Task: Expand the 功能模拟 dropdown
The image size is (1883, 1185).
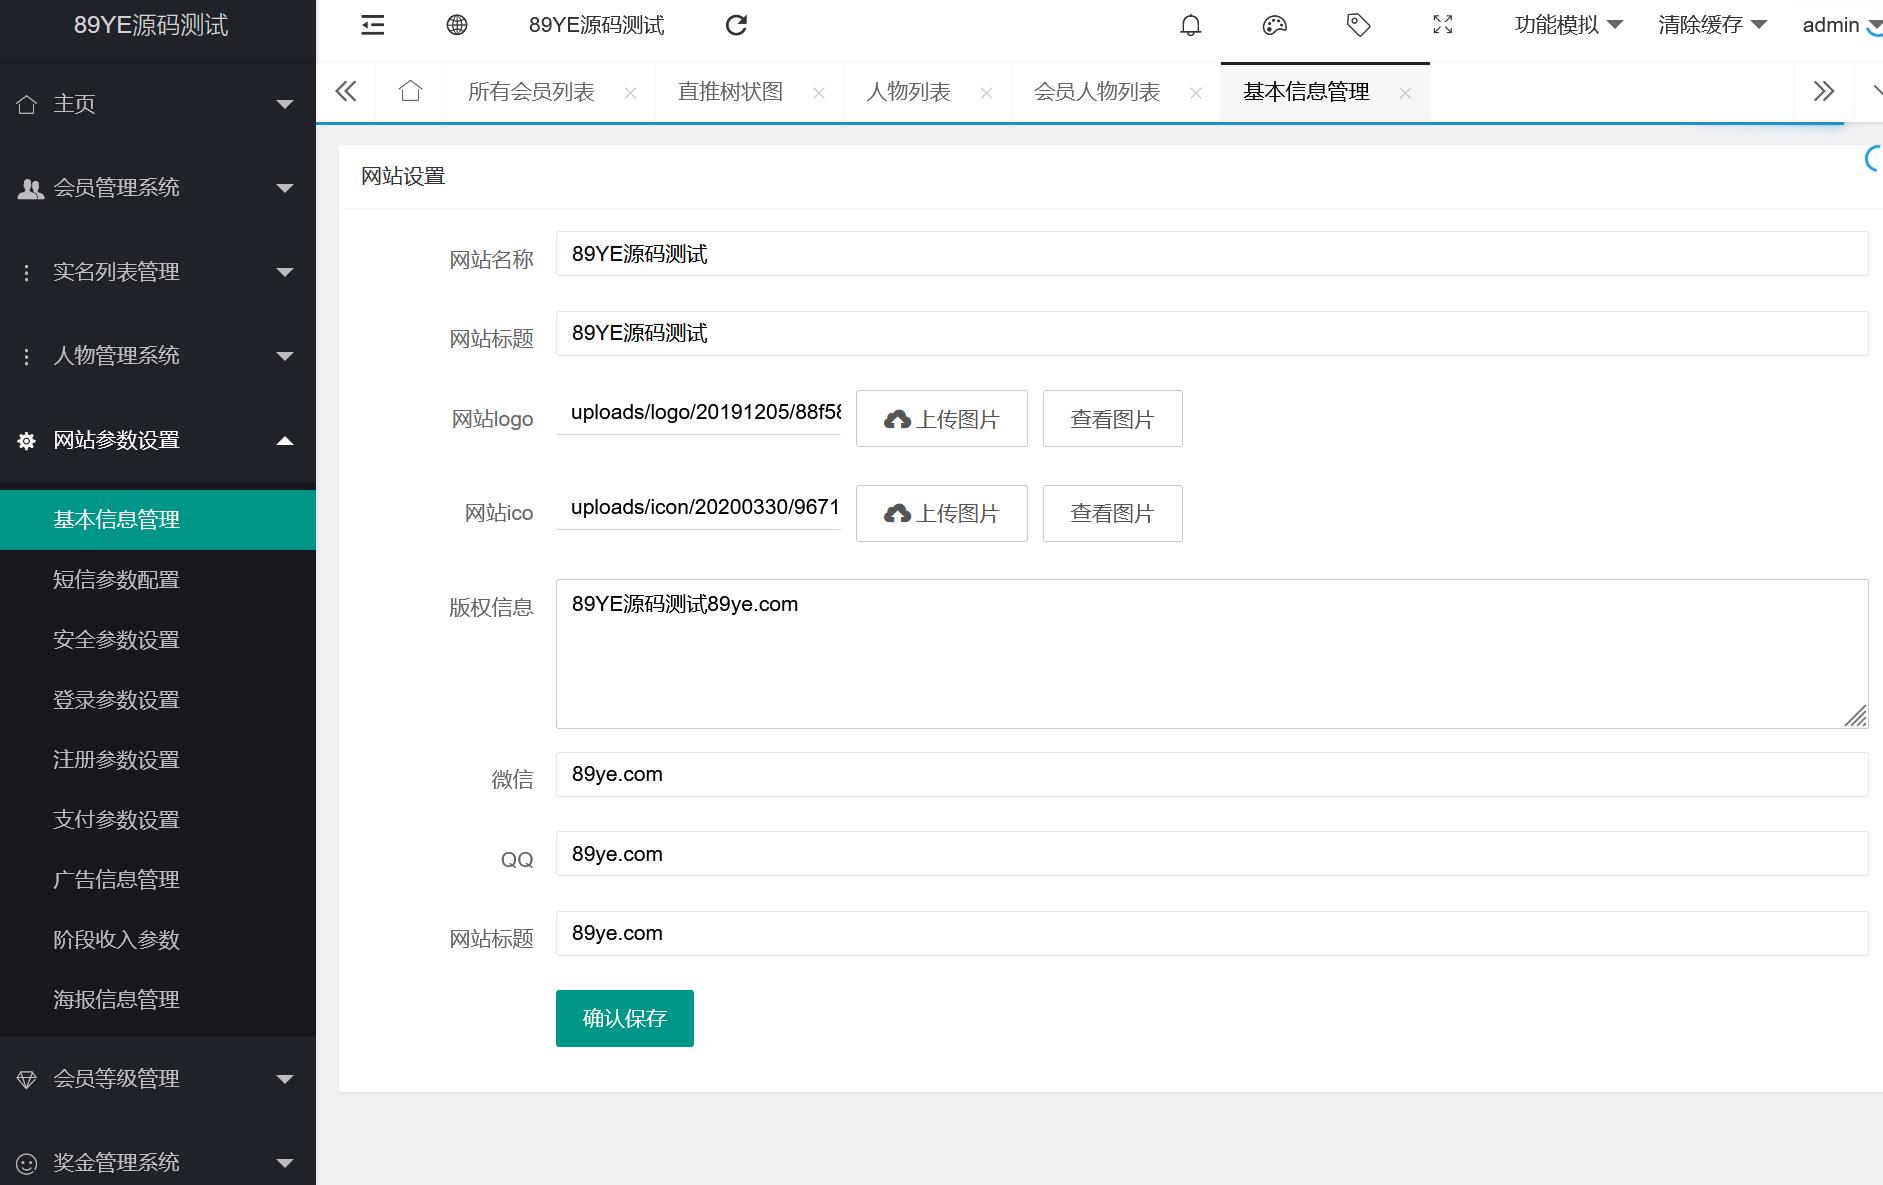Action: pos(1567,25)
